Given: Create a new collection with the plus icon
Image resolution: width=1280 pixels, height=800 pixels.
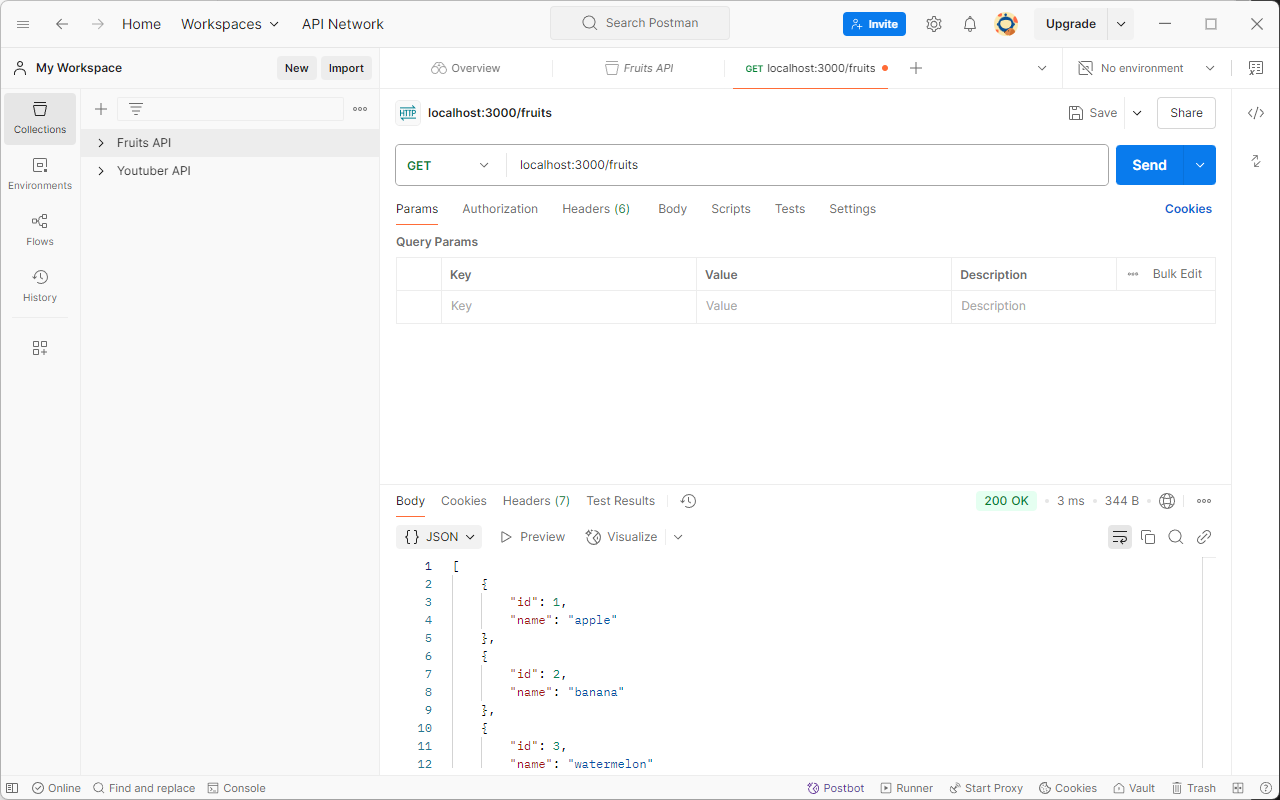Looking at the screenshot, I should (101, 109).
